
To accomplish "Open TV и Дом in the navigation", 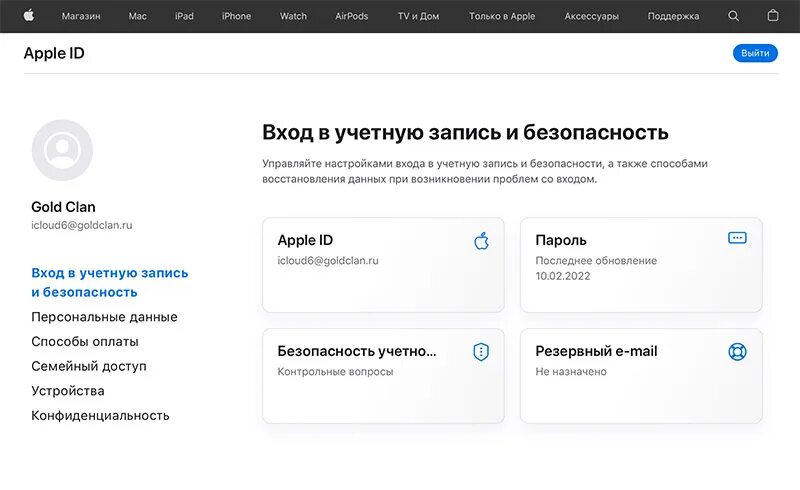I will point(418,16).
